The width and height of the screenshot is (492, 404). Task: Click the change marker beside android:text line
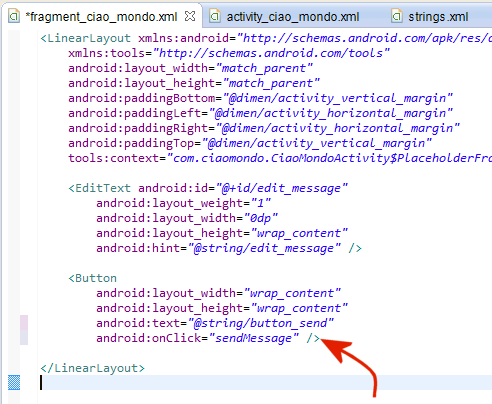click(x=24, y=323)
